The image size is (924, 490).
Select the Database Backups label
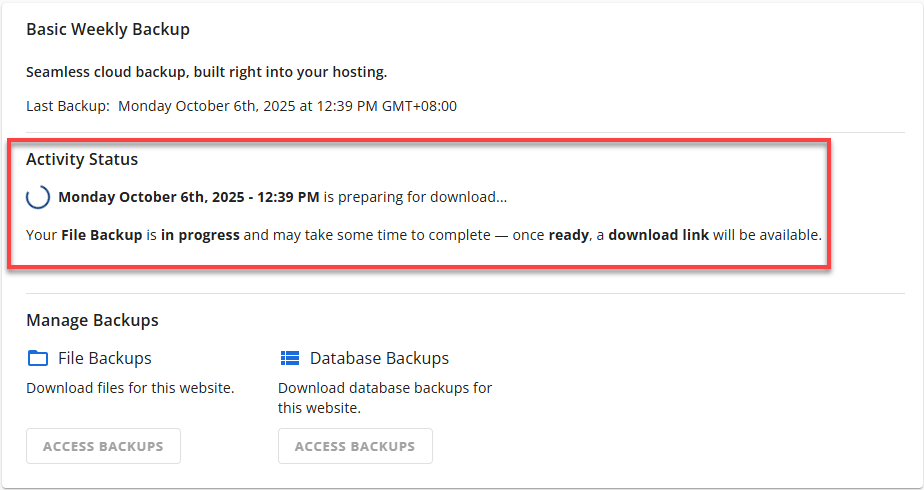(379, 358)
